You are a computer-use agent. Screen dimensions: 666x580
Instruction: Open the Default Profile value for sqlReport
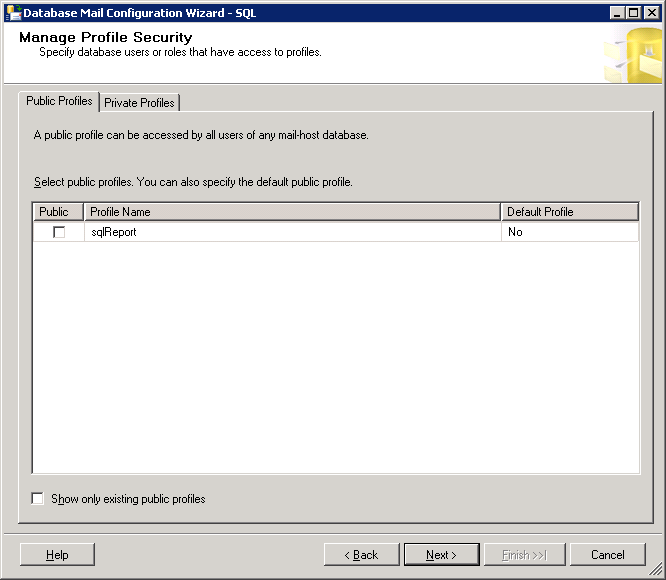point(569,232)
